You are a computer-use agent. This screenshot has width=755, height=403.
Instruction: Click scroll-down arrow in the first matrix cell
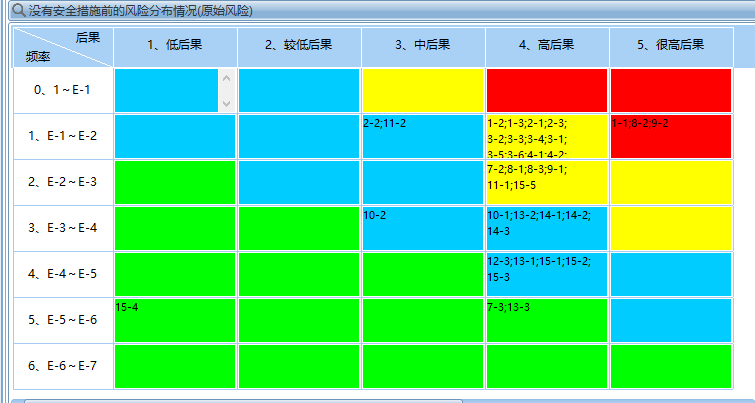(x=227, y=104)
